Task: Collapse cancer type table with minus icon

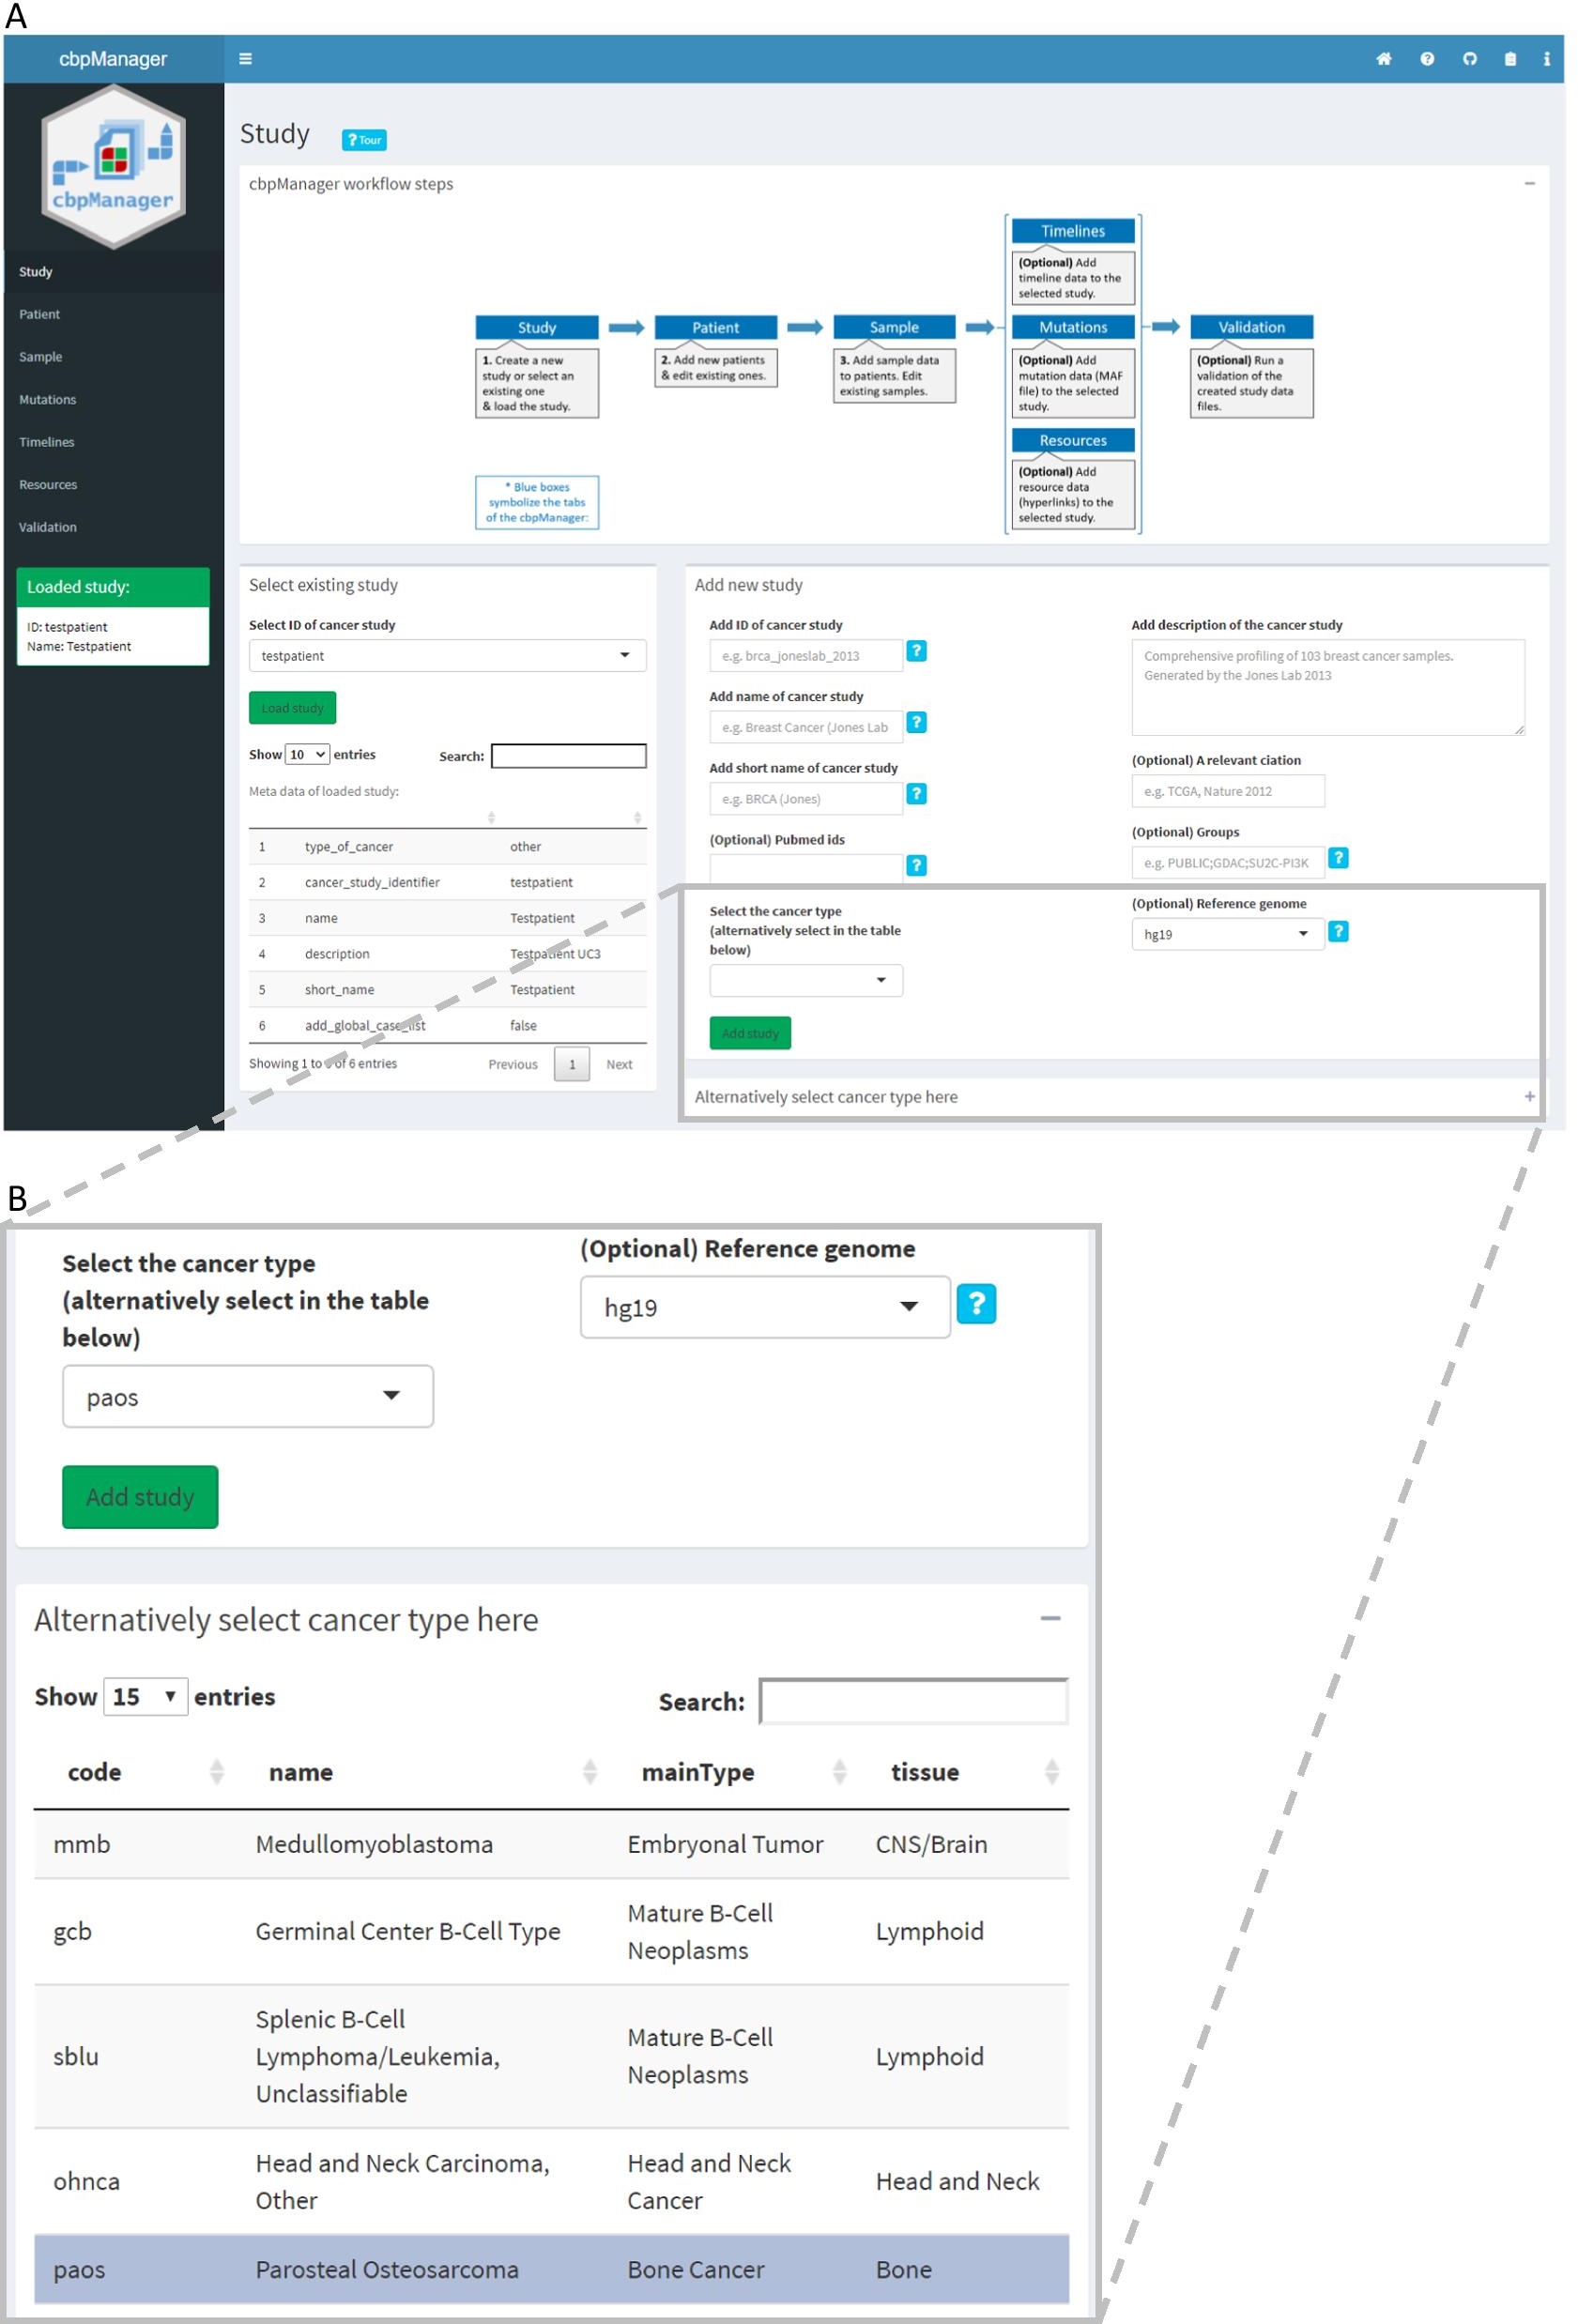Action: [1050, 1618]
